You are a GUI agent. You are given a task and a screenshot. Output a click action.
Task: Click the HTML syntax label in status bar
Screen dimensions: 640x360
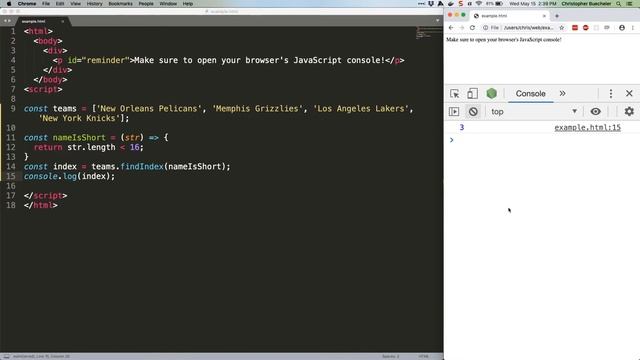coord(423,356)
